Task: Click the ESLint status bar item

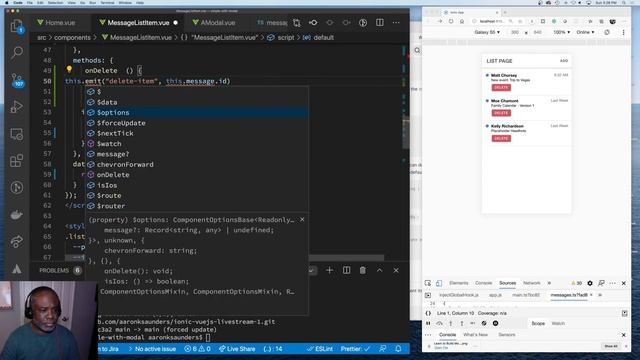Action: (321, 349)
